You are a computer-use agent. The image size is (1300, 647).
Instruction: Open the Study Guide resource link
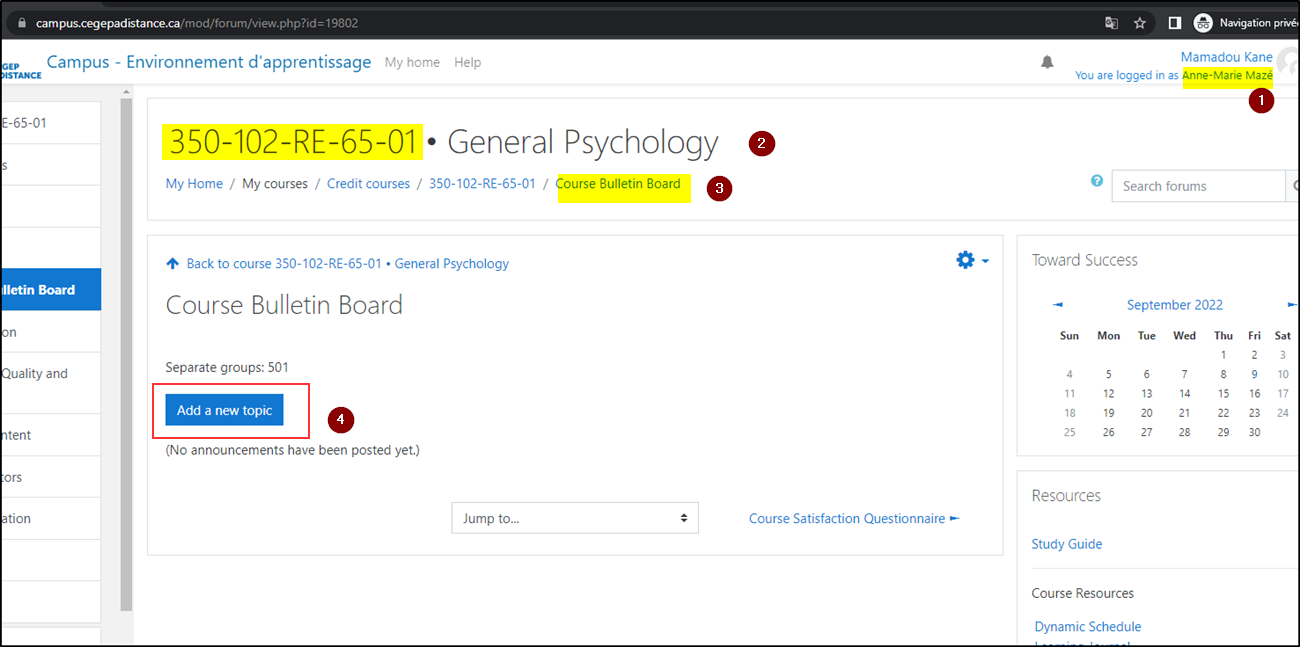pyautogui.click(x=1066, y=544)
